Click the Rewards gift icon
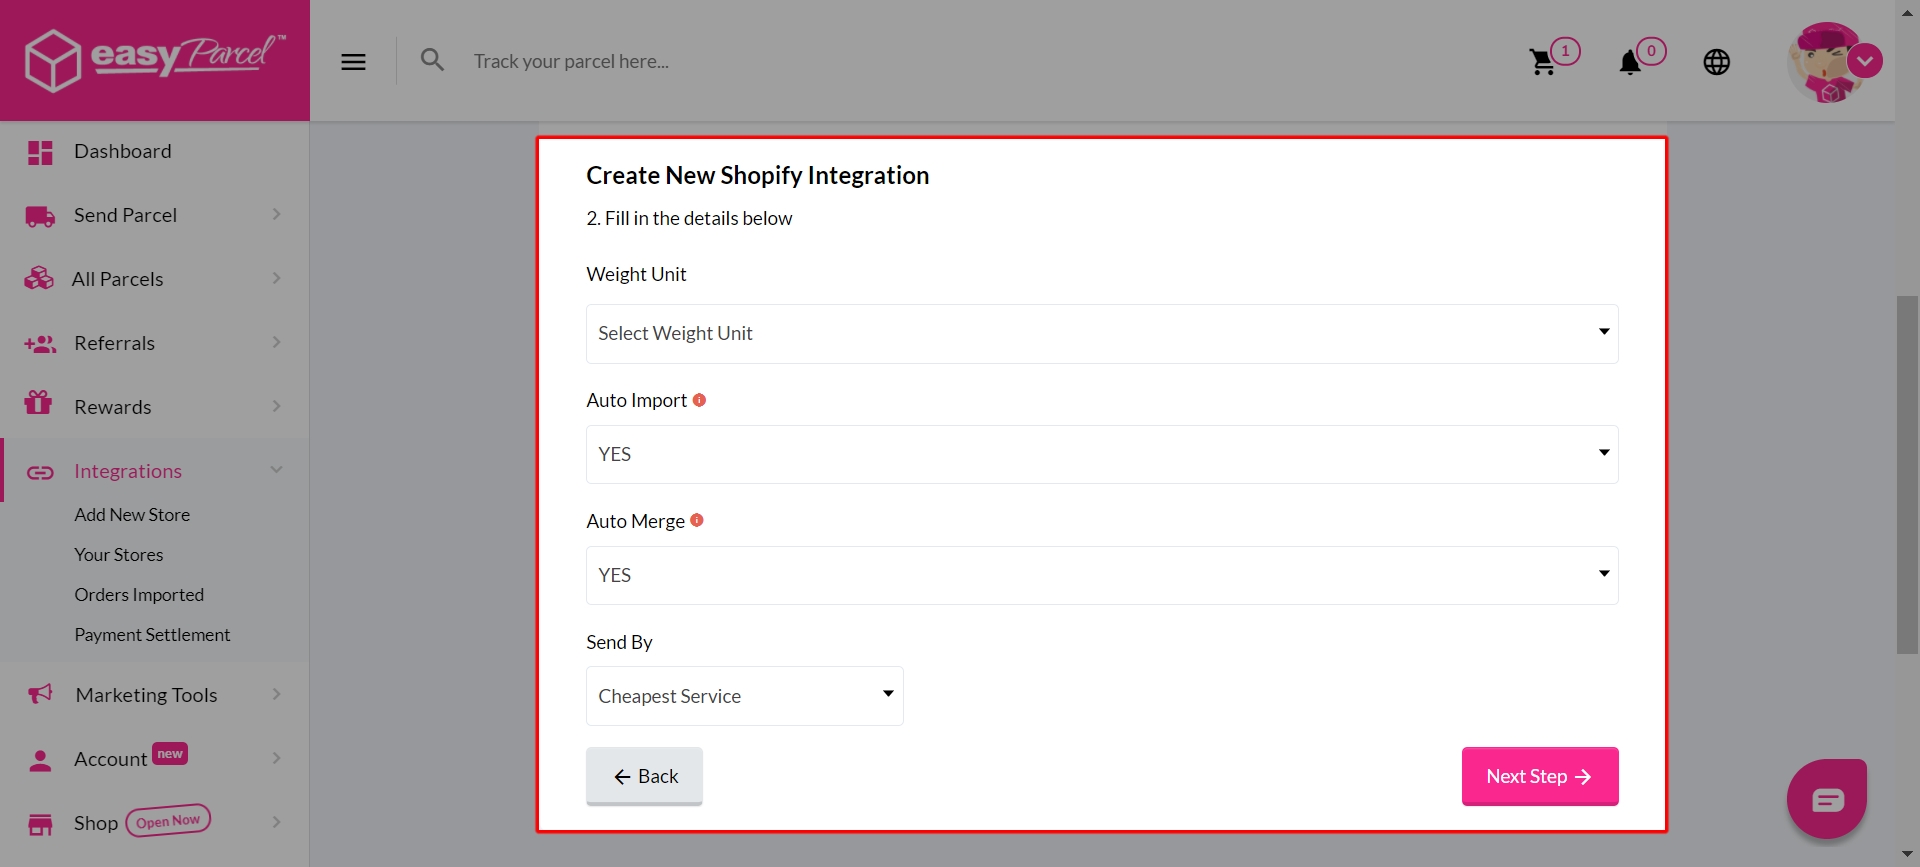Screen dimensions: 1920x867 pos(38,403)
